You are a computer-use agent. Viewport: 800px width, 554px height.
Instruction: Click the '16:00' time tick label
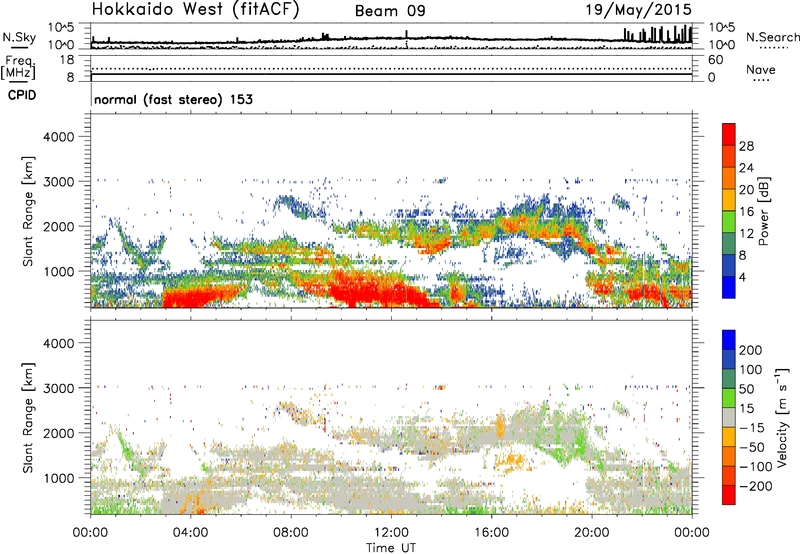pyautogui.click(x=491, y=533)
